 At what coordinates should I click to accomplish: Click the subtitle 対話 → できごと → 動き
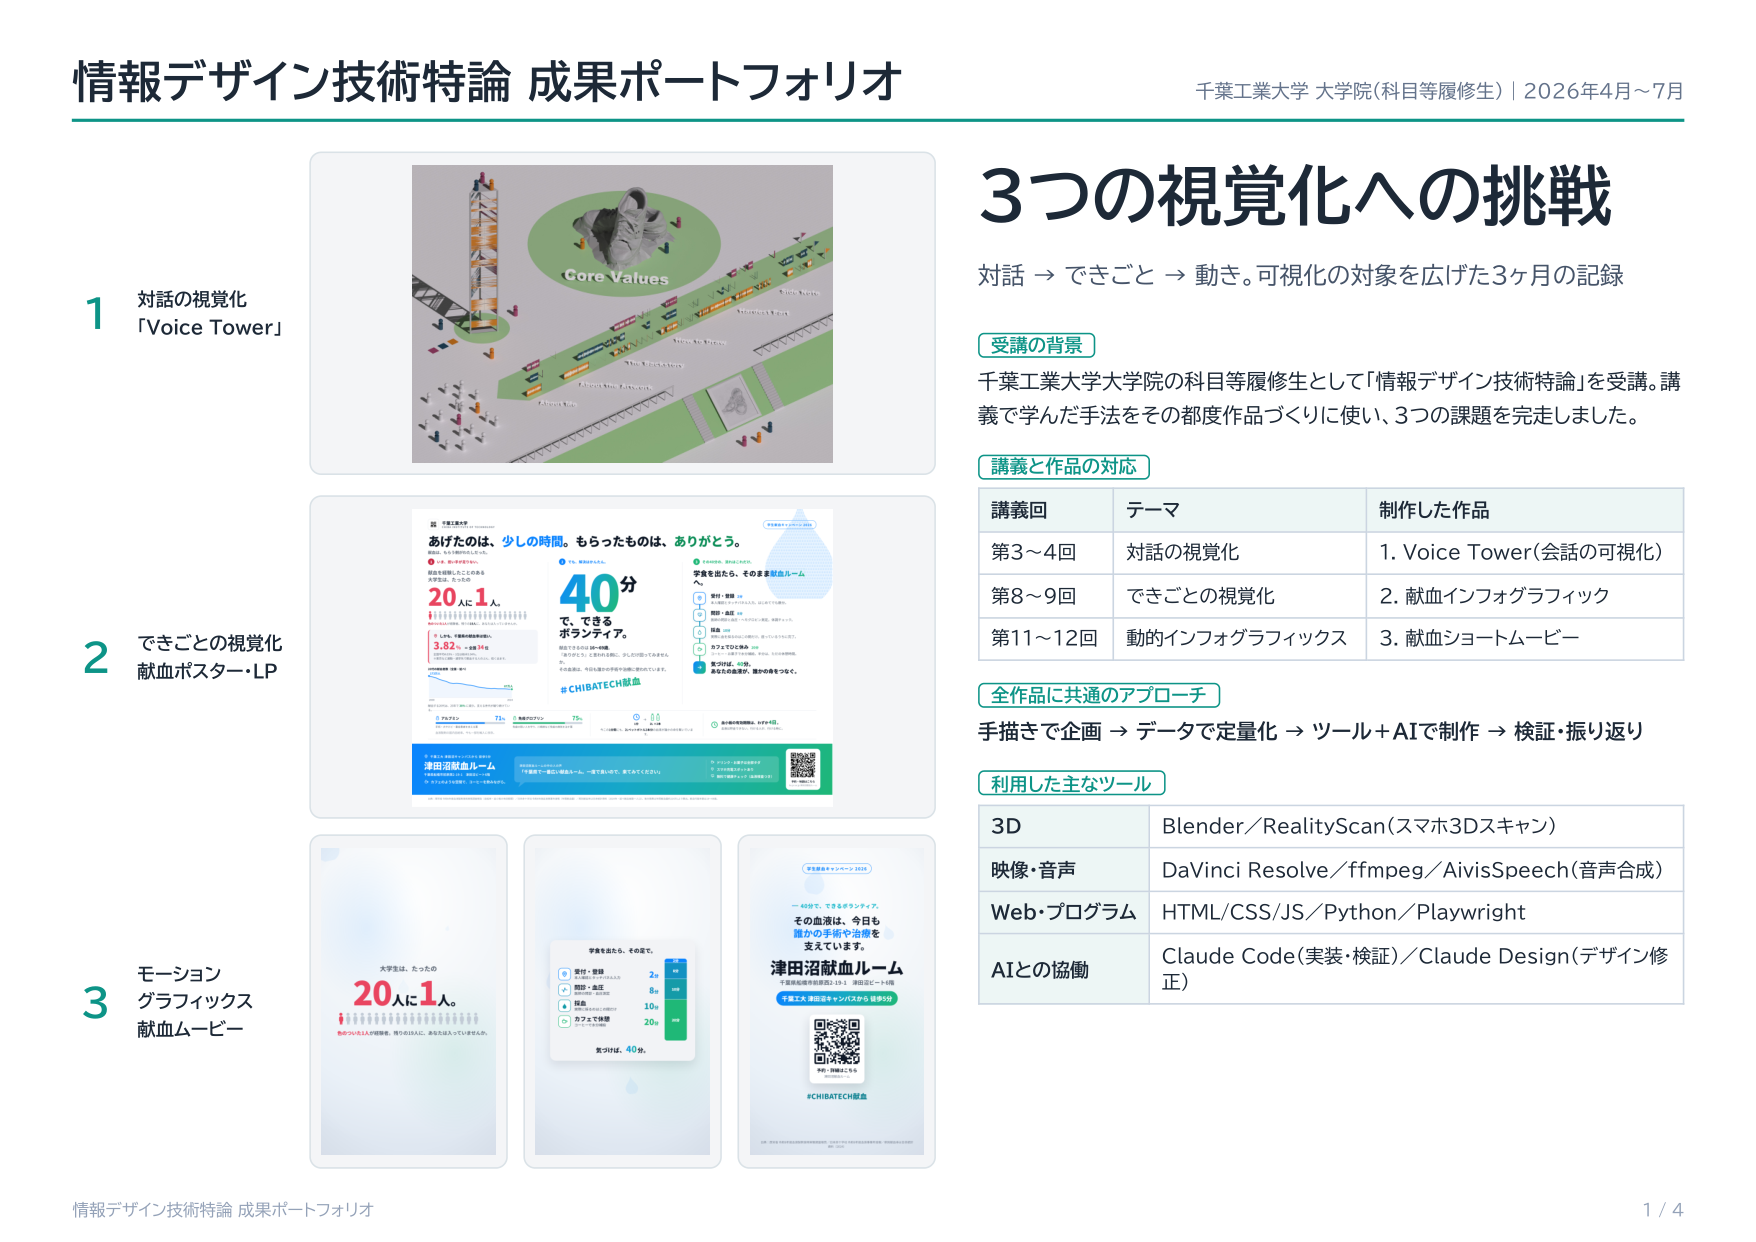[1300, 275]
